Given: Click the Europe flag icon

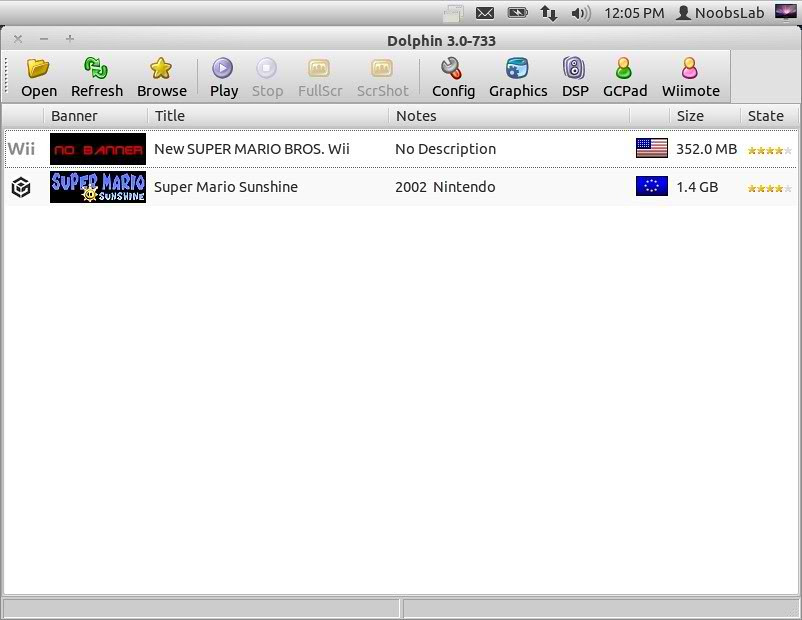Looking at the screenshot, I should 652,186.
